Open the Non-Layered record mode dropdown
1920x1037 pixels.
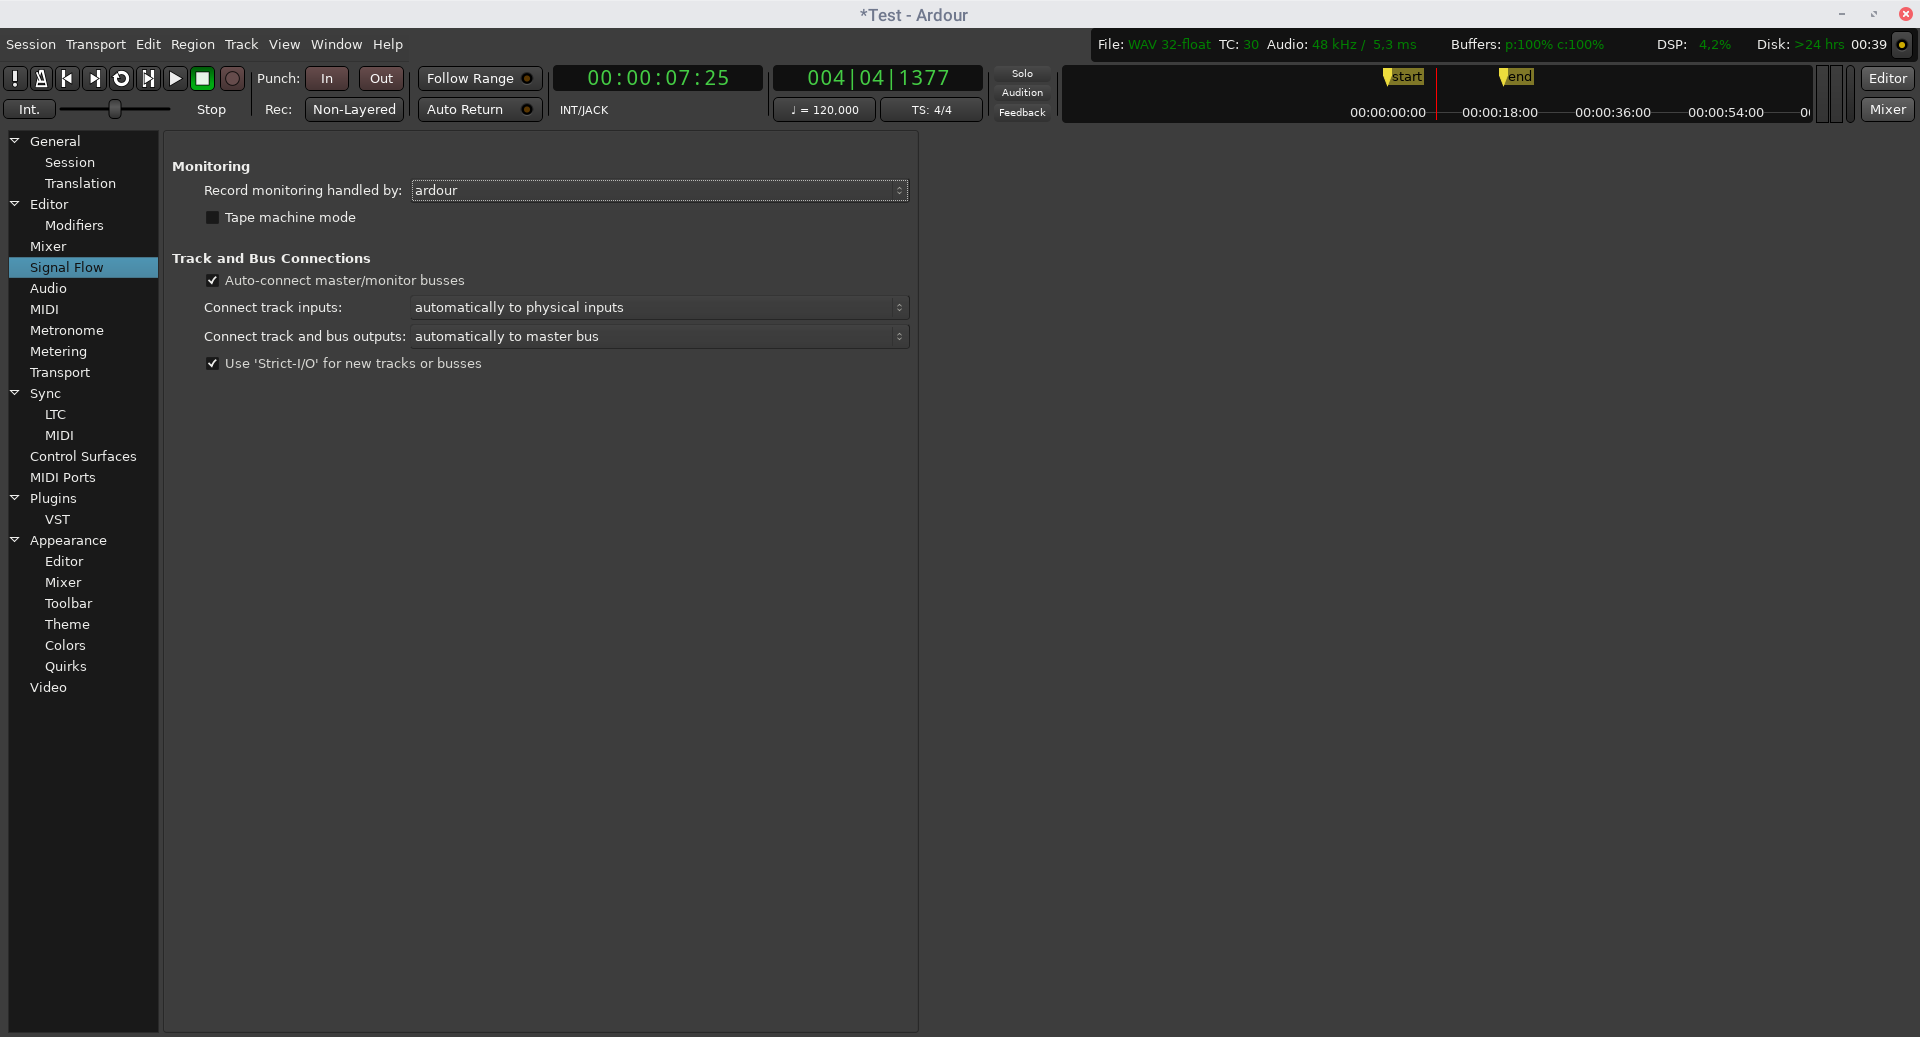click(x=354, y=109)
